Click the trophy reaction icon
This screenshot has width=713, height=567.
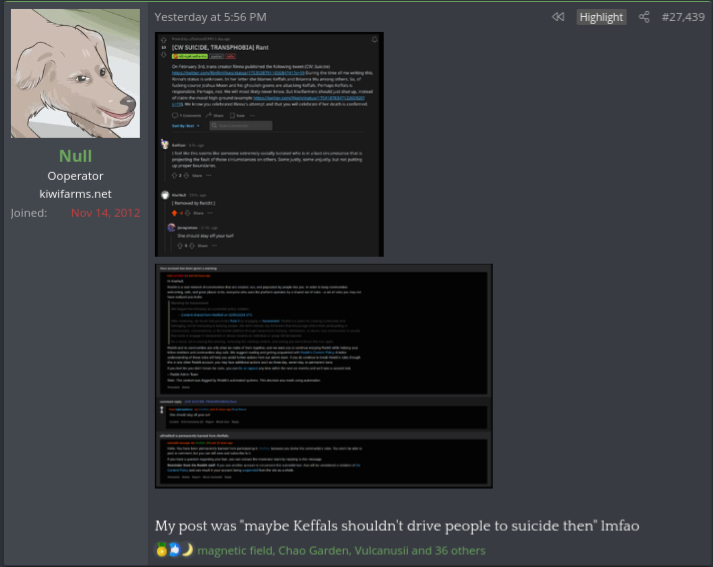coord(162,550)
